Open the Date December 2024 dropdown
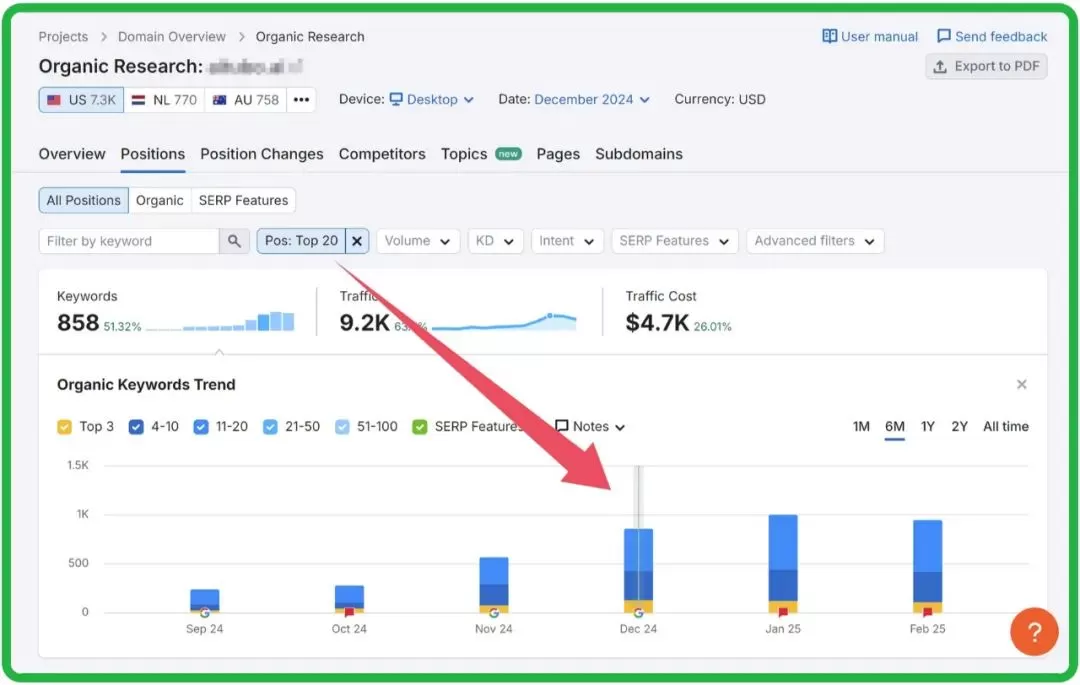The image size is (1080, 685). (592, 100)
